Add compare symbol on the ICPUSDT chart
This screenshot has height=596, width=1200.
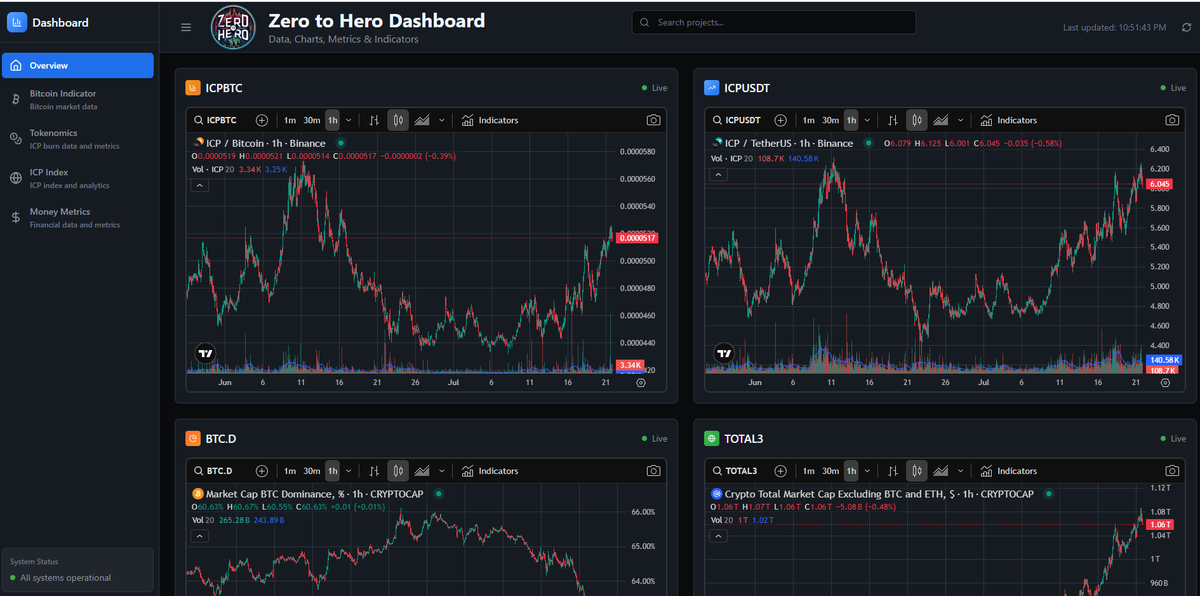pyautogui.click(x=781, y=120)
